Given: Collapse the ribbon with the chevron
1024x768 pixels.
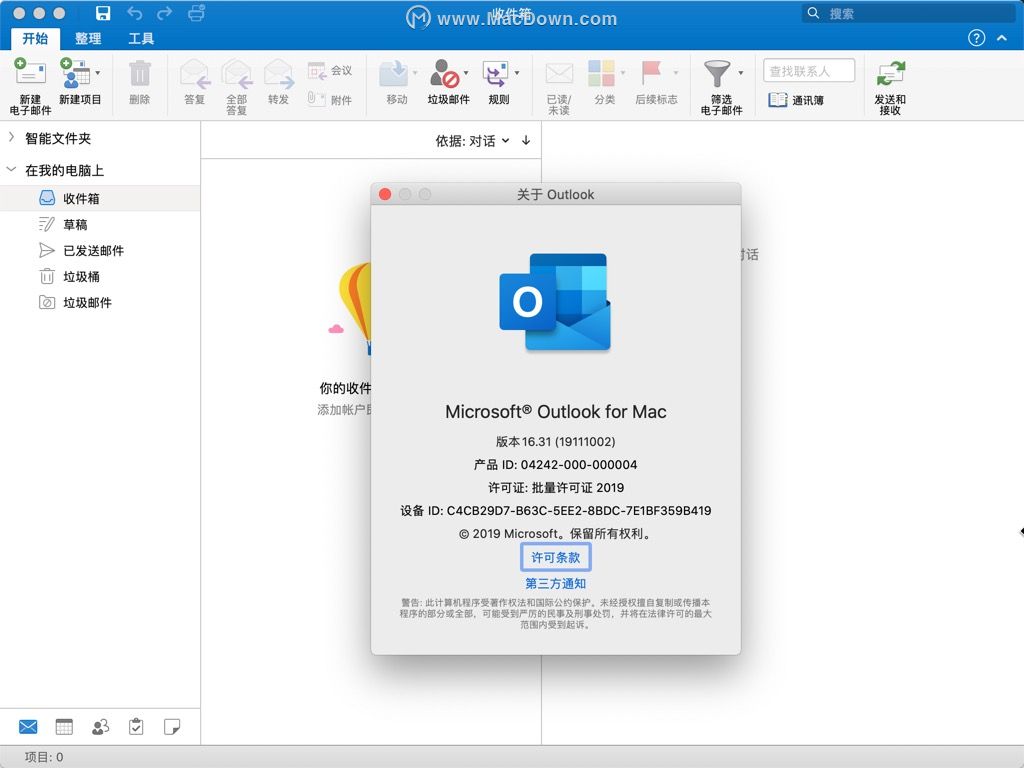Looking at the screenshot, I should tap(1002, 38).
